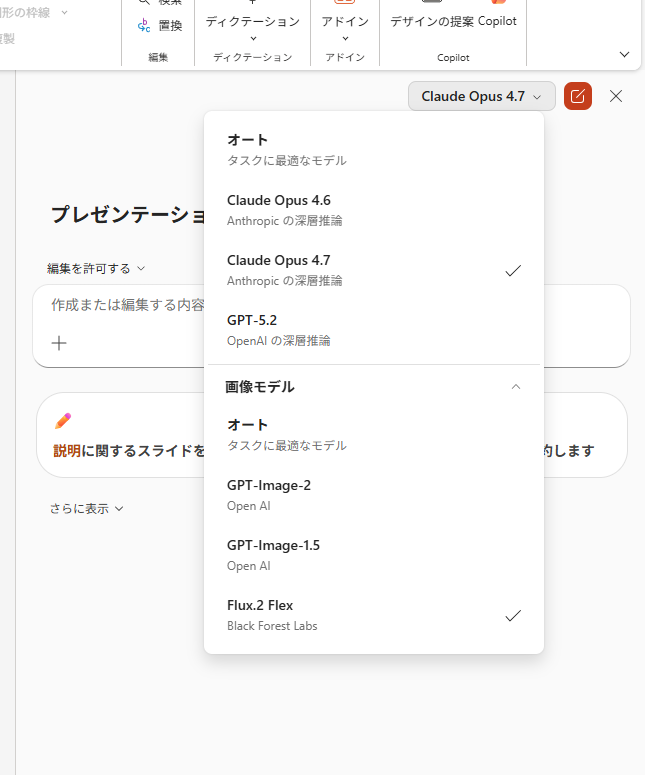Select GPT-5.2 model
645x775 pixels.
tap(374, 330)
